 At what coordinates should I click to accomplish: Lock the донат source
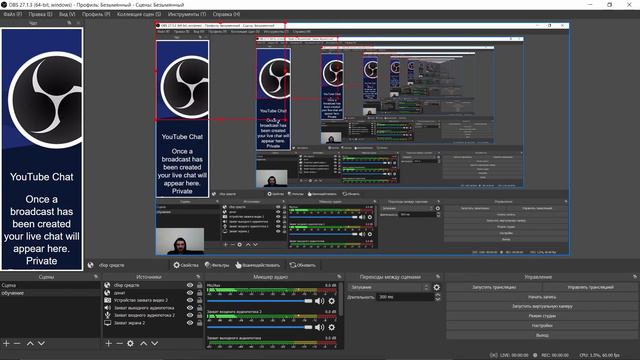(x=199, y=293)
